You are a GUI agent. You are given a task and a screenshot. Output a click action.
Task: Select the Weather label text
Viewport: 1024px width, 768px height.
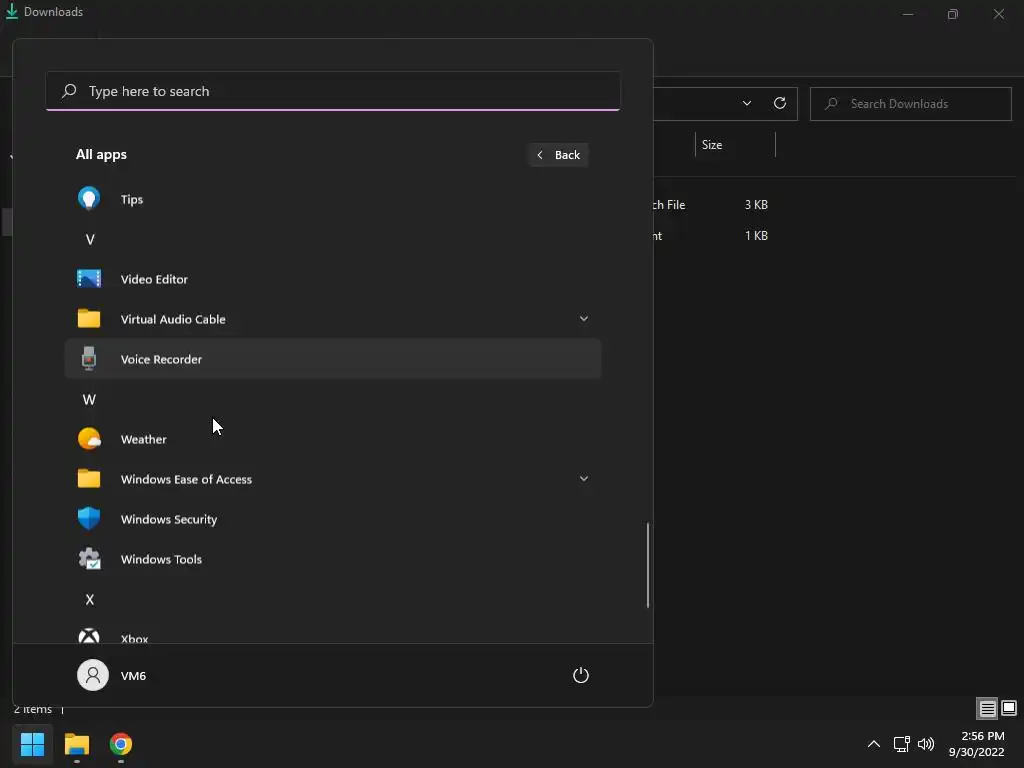144,439
